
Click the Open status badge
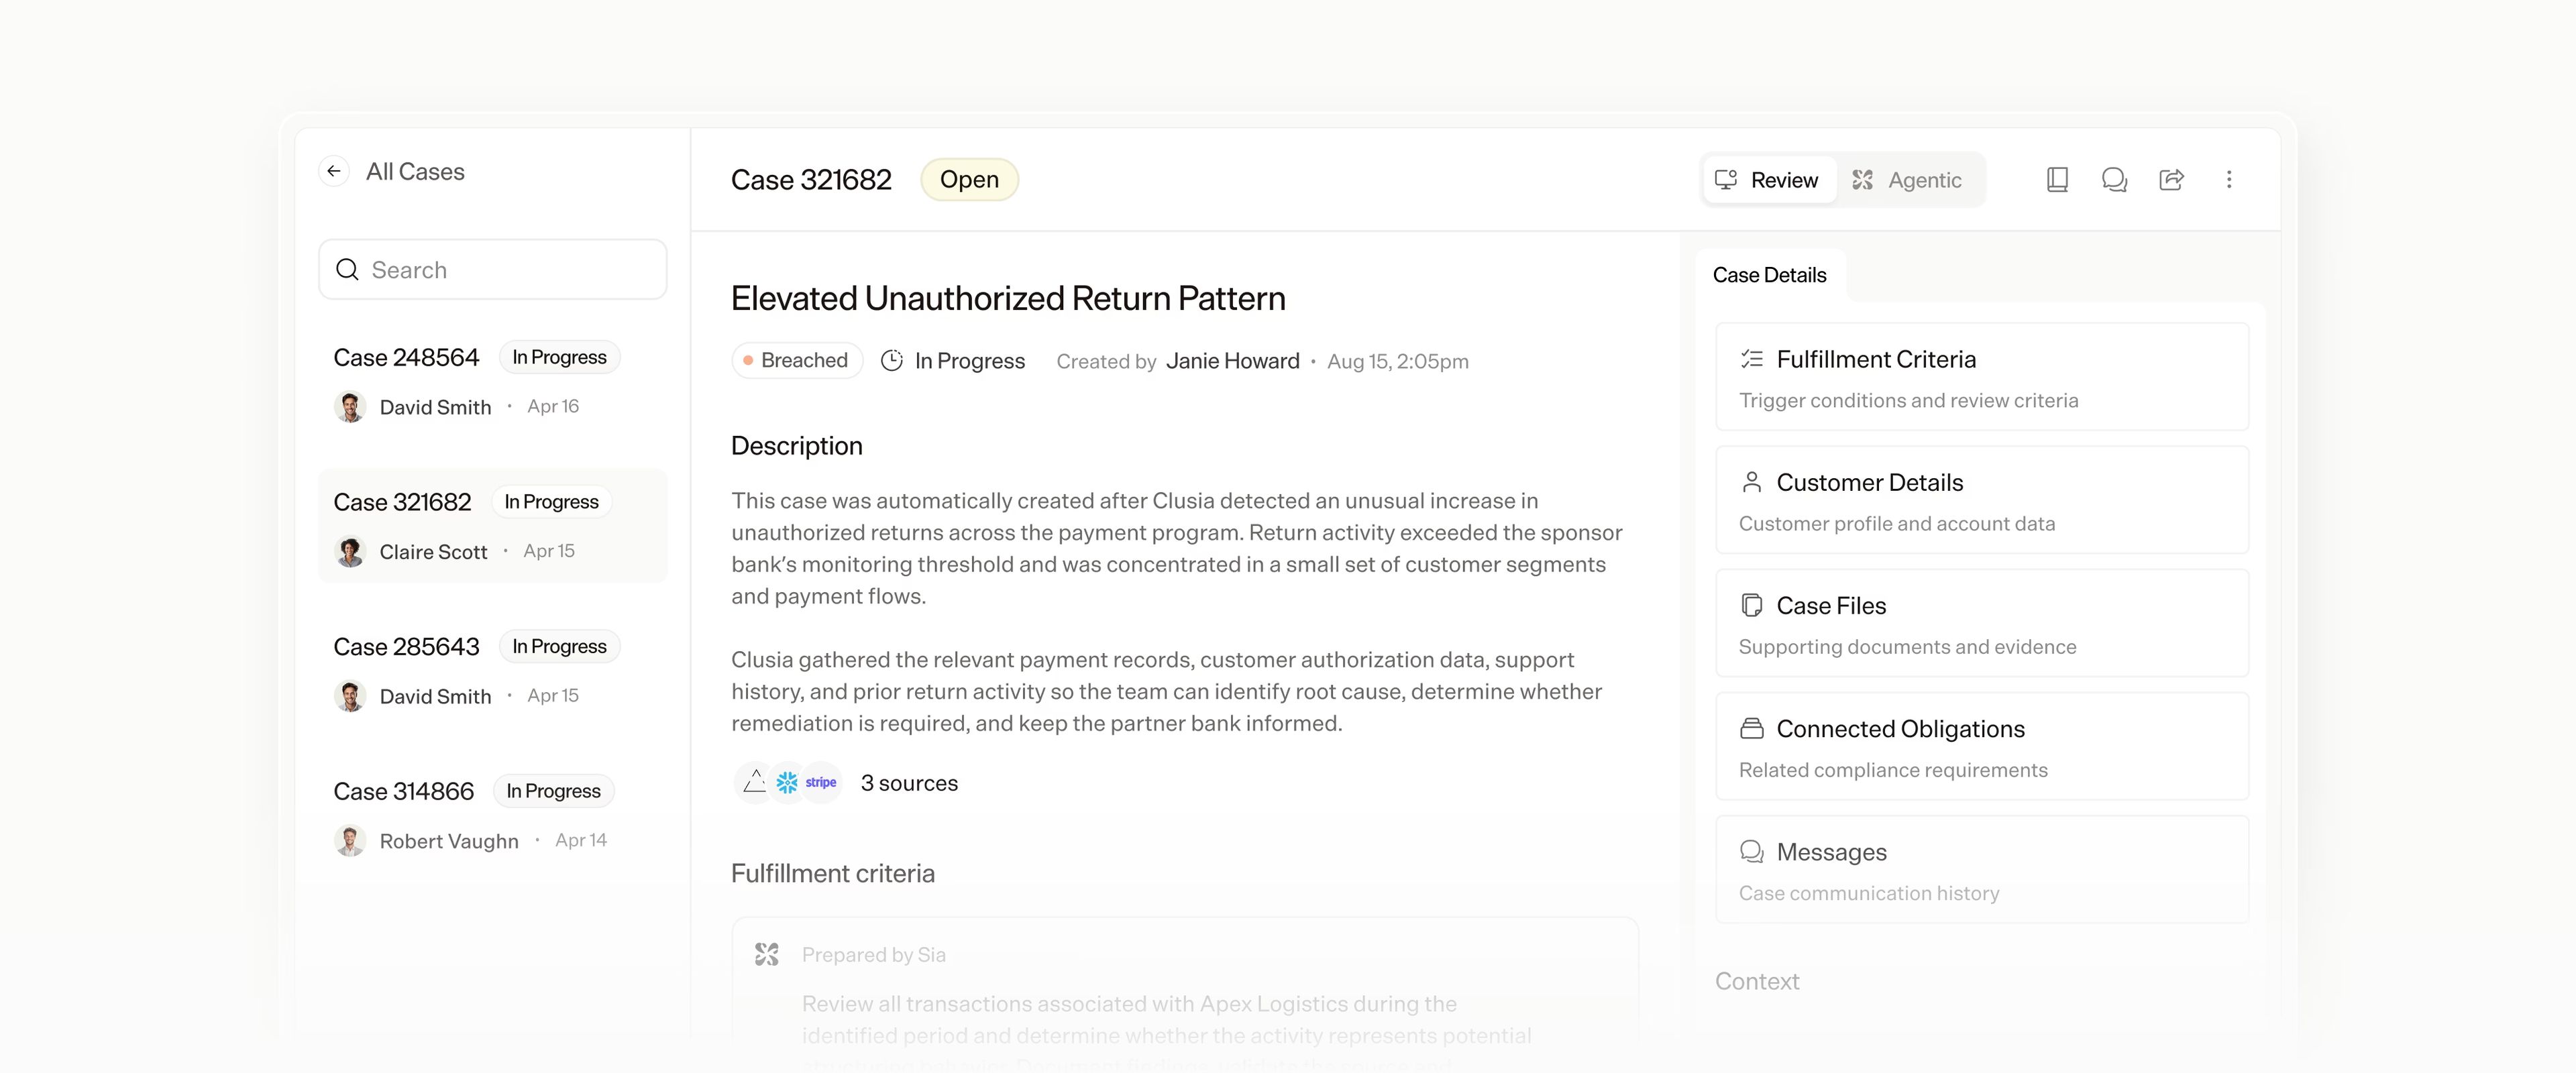point(969,180)
